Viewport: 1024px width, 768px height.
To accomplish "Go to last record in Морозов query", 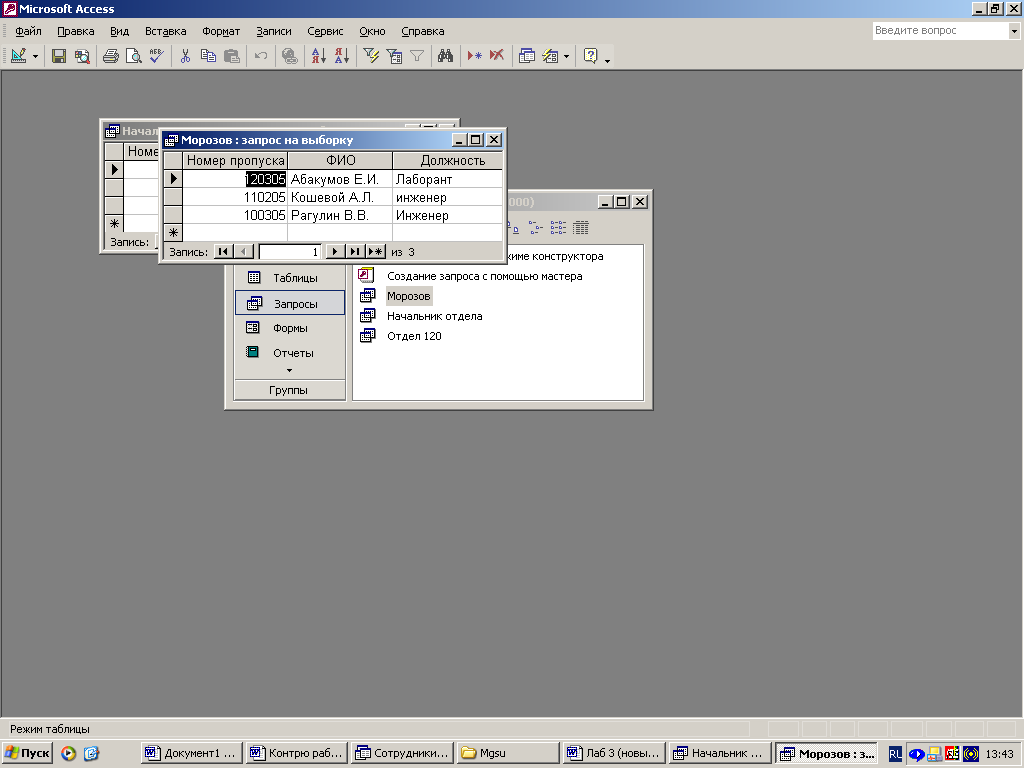I will [355, 251].
